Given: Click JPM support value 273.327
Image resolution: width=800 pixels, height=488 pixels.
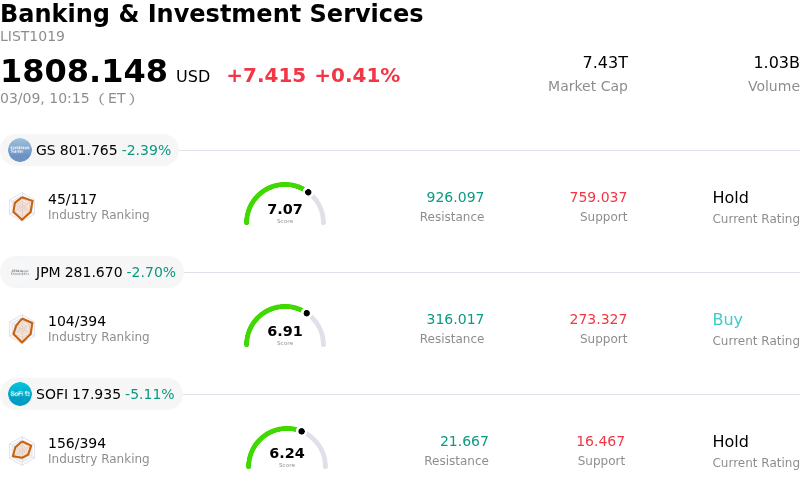Looking at the screenshot, I should point(598,320).
